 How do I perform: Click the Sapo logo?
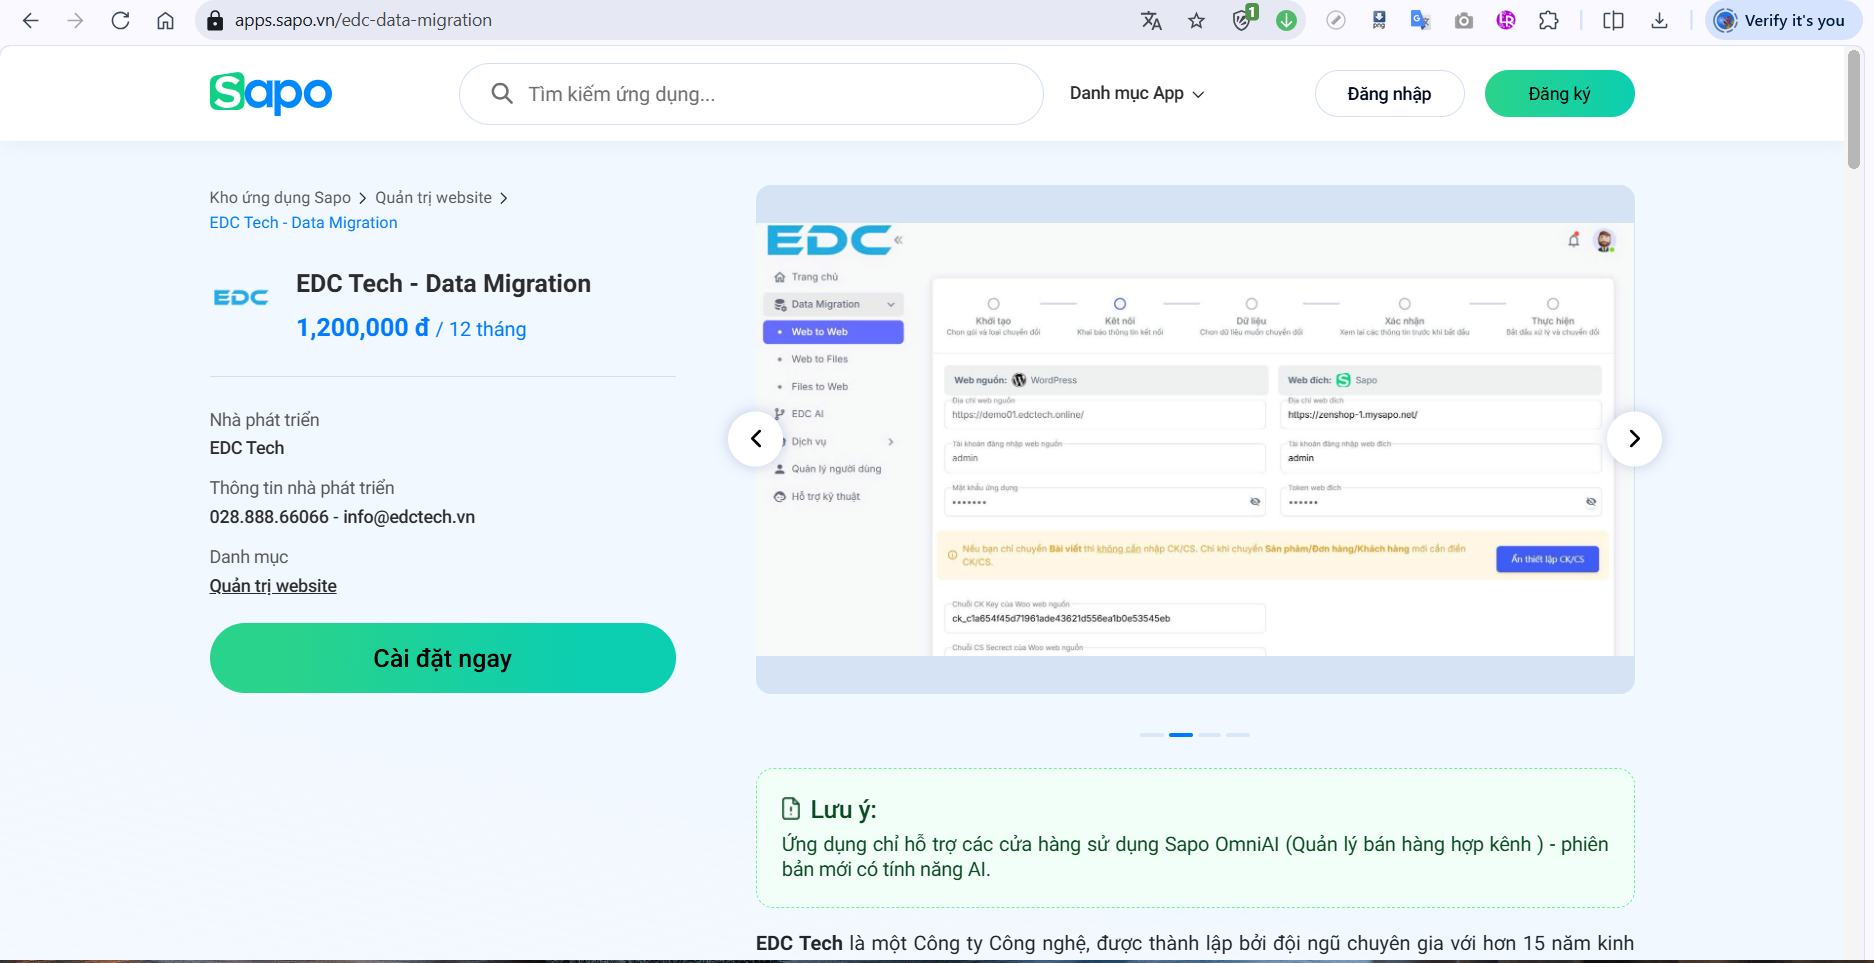271,94
